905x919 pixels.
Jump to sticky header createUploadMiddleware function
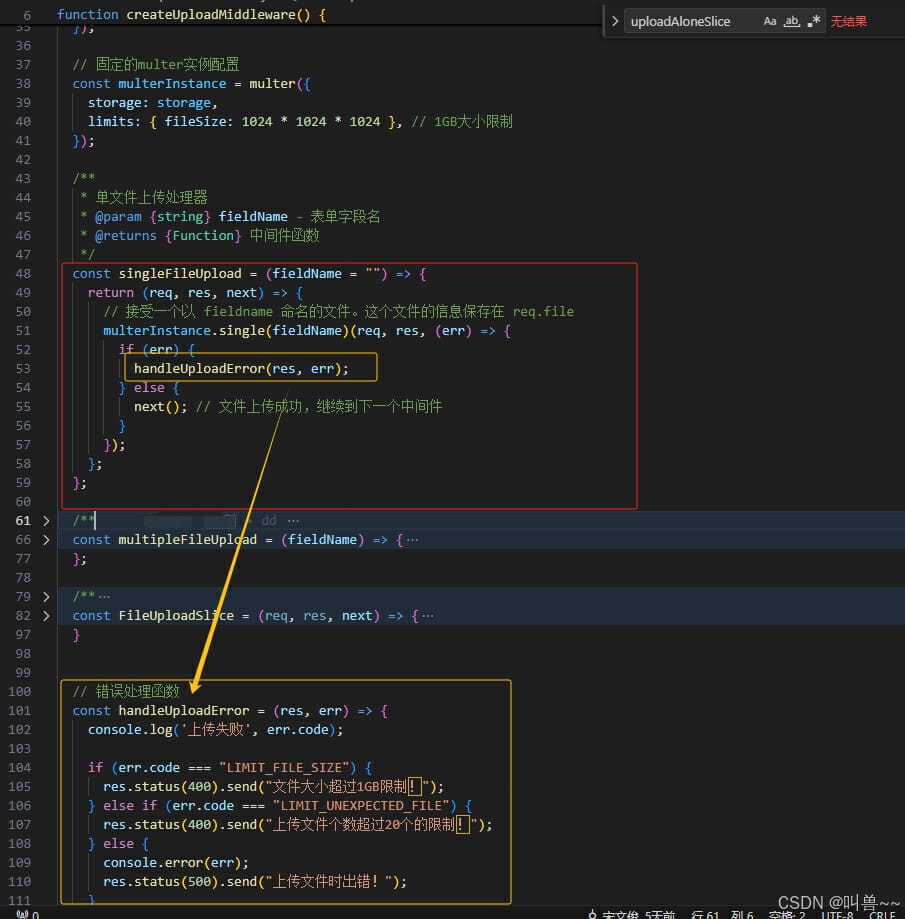[x=191, y=15]
